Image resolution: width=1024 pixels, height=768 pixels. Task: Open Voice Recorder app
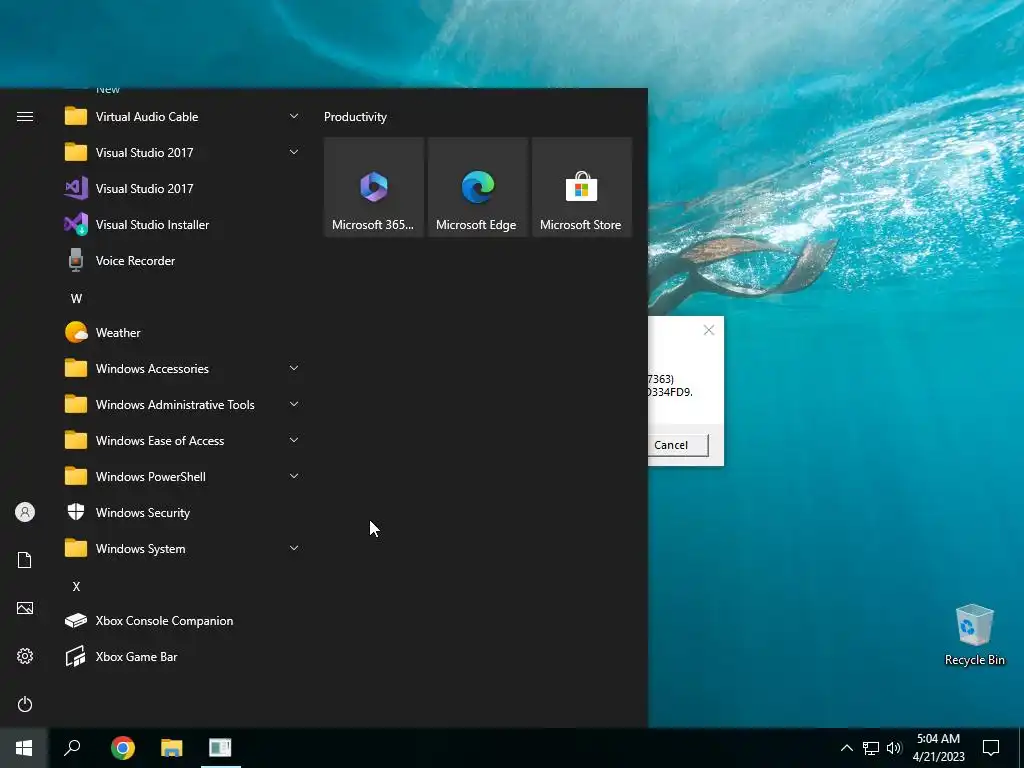(183, 261)
